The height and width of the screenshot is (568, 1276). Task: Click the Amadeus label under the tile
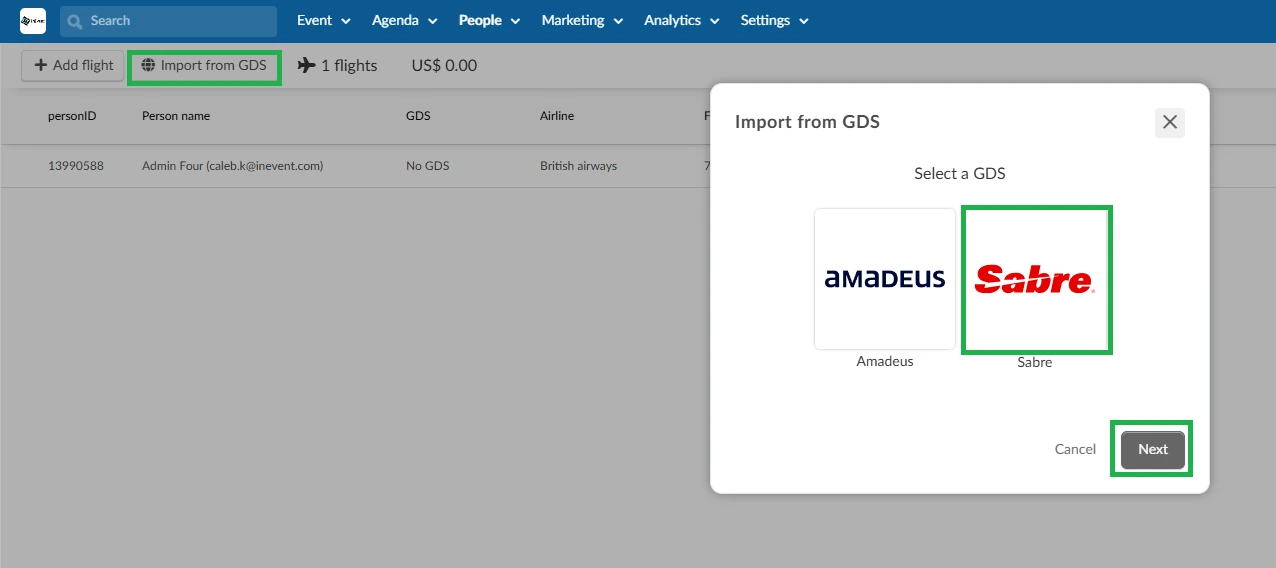pos(885,362)
